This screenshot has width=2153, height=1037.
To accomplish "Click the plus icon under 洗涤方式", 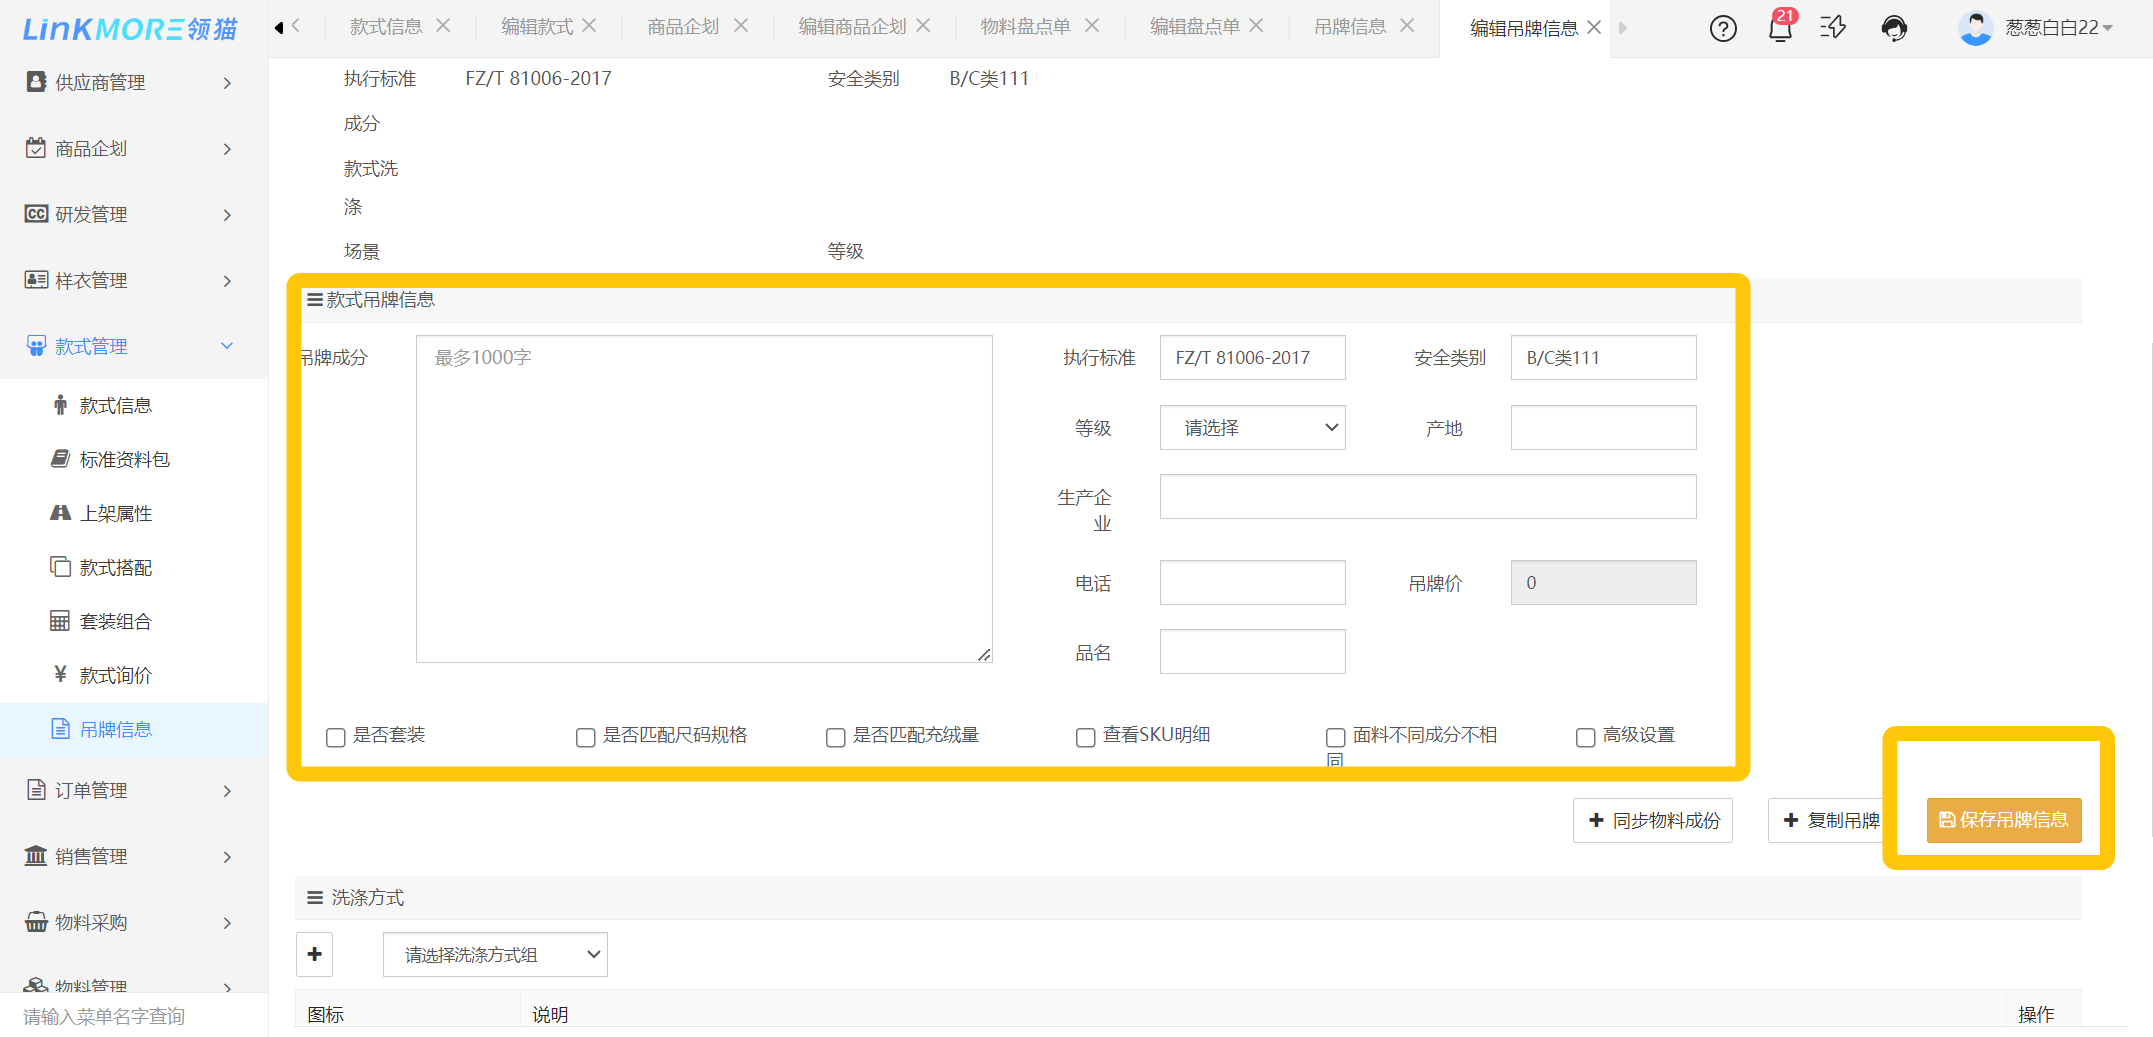I will 314,954.
